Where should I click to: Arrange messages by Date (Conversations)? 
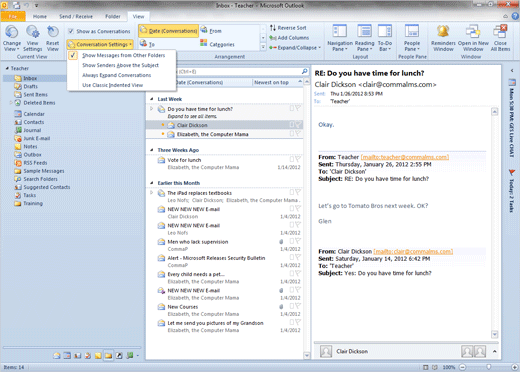pos(169,31)
